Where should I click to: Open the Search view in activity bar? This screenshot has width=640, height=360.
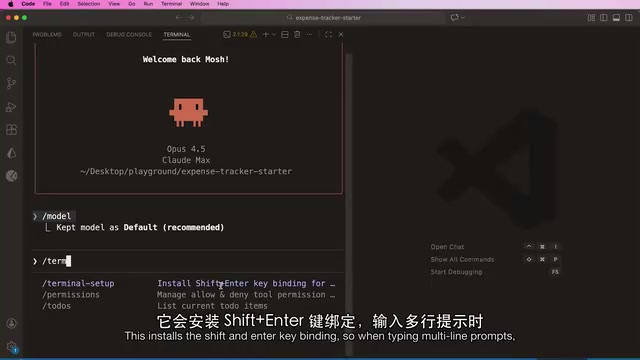pos(11,60)
